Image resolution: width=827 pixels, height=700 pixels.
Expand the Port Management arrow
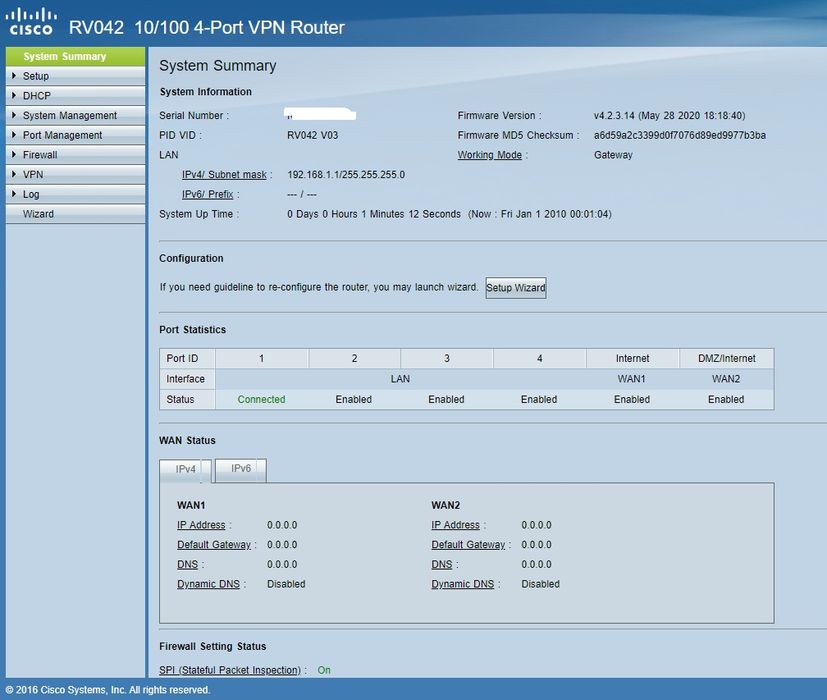[x=14, y=135]
